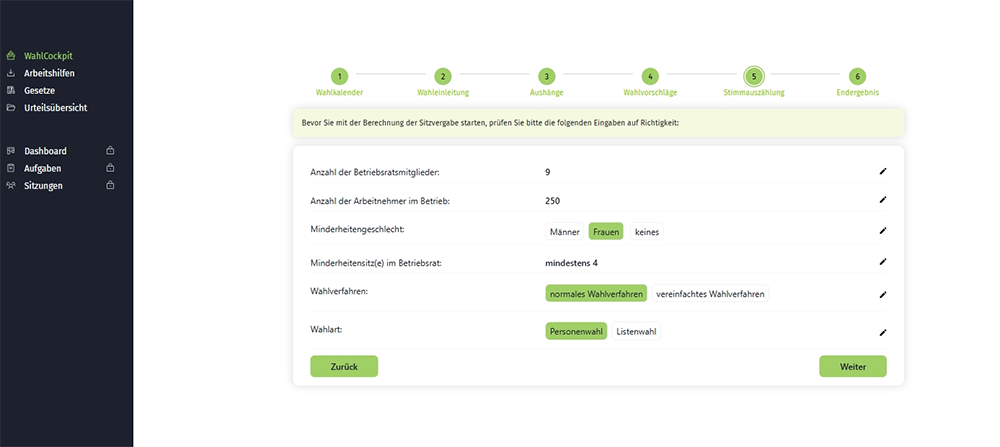Choose keines for Minderheitengeschlecht

click(646, 231)
